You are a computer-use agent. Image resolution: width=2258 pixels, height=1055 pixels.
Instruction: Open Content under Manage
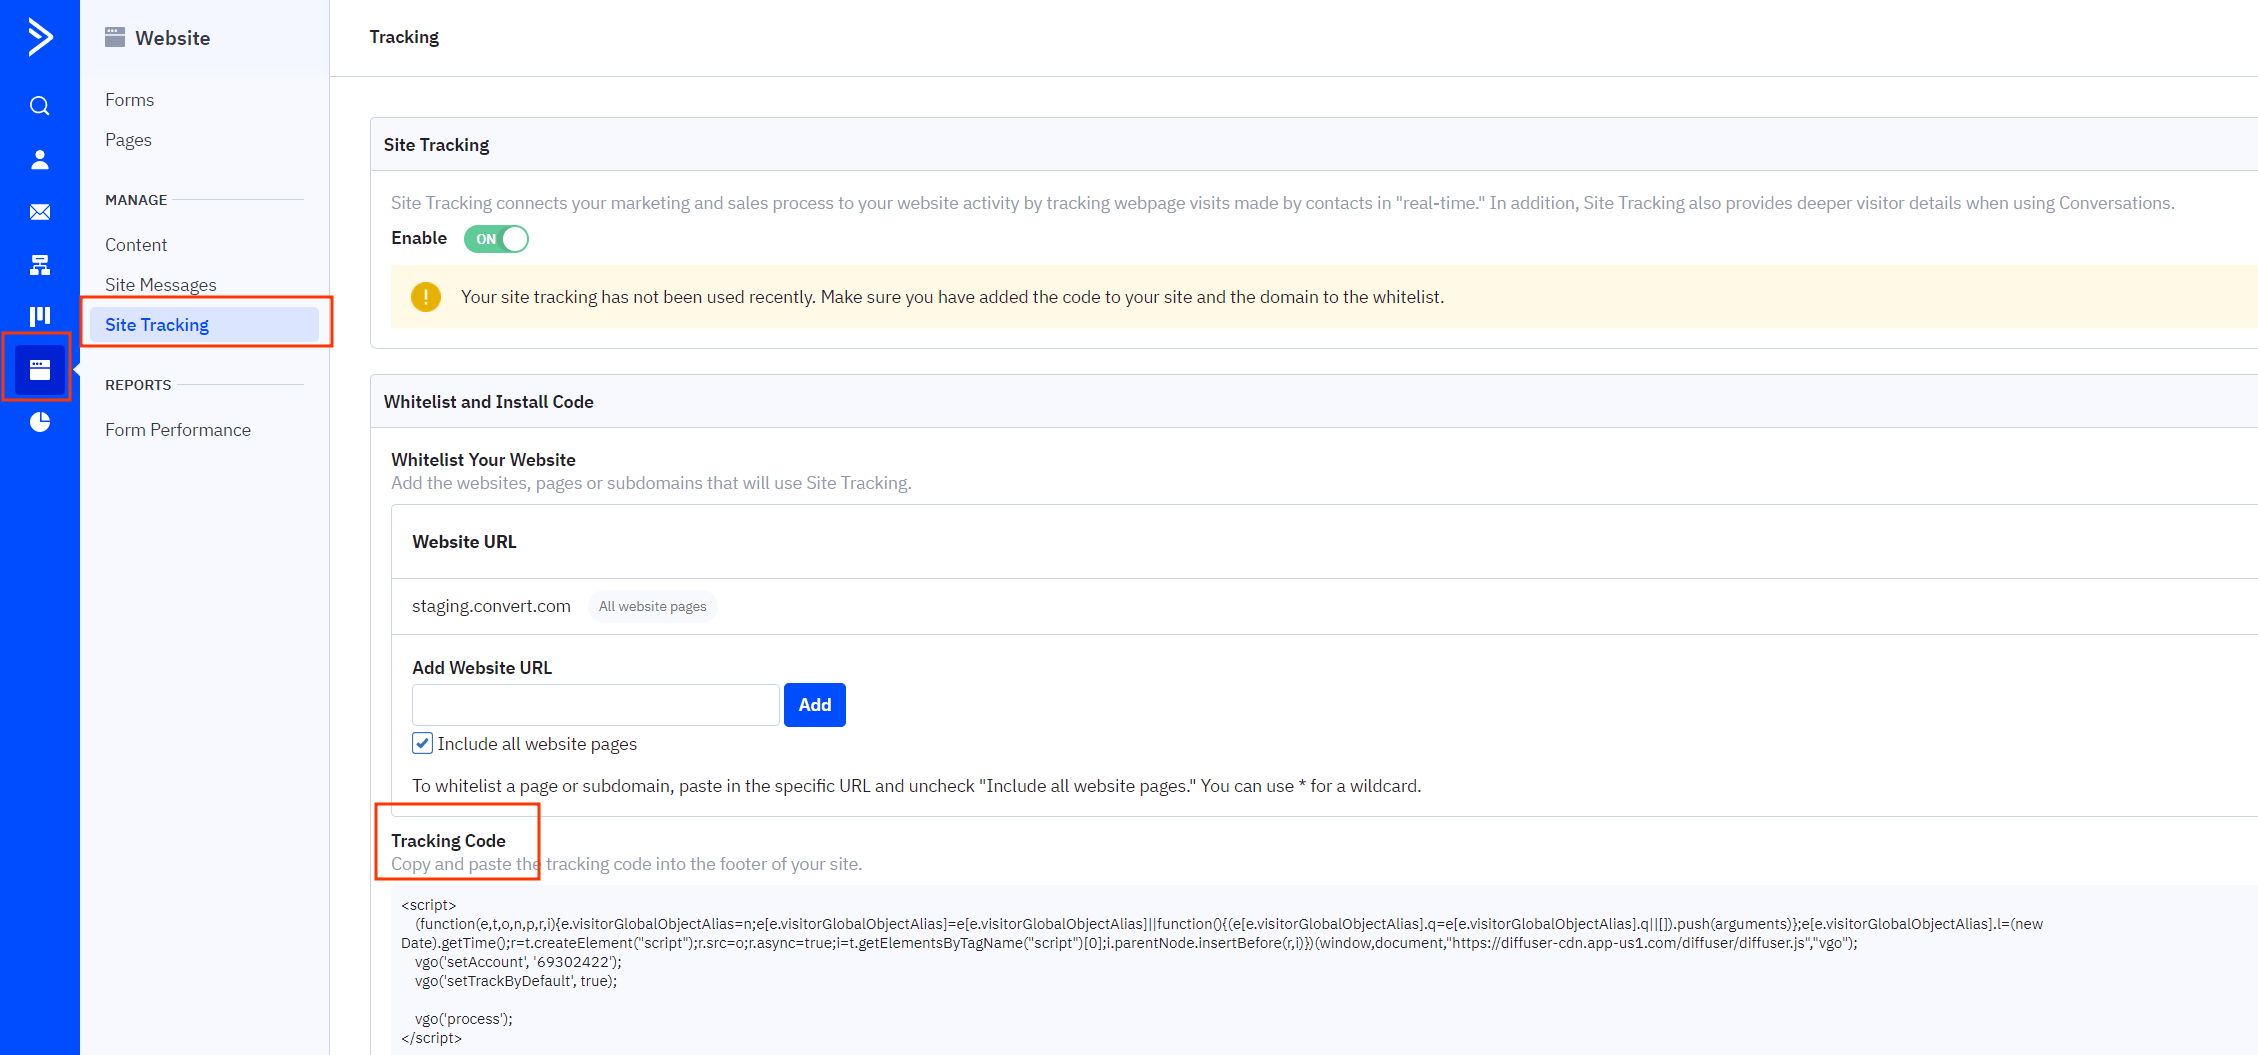point(135,244)
